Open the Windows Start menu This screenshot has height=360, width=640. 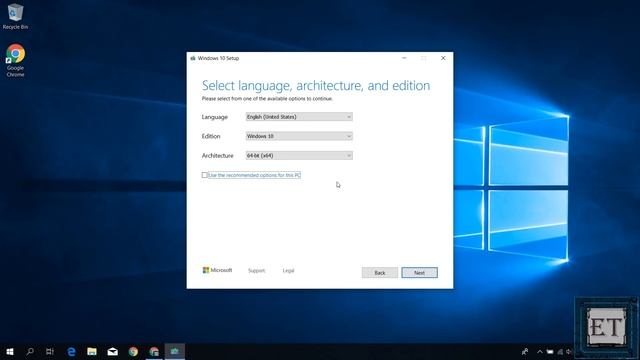pyautogui.click(x=10, y=351)
